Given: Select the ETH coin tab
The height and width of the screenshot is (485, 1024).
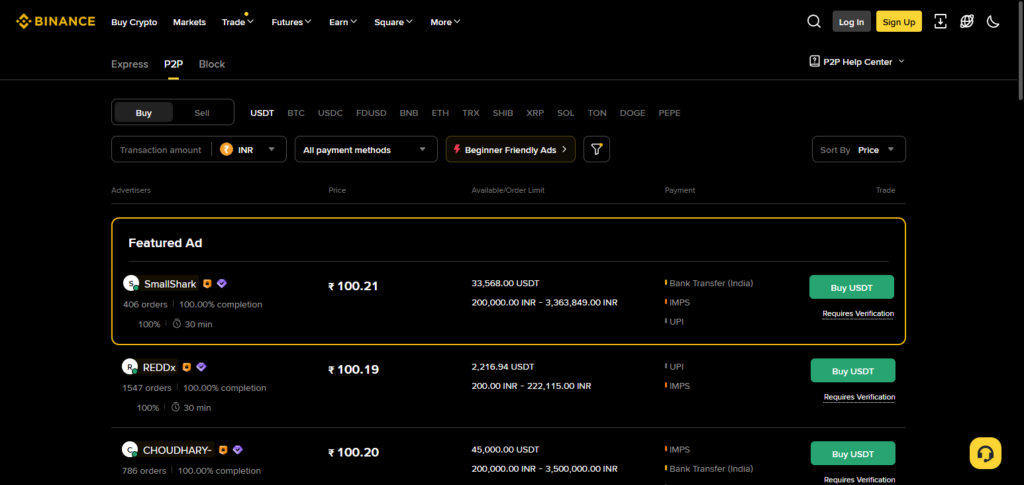Looking at the screenshot, I should coord(440,113).
